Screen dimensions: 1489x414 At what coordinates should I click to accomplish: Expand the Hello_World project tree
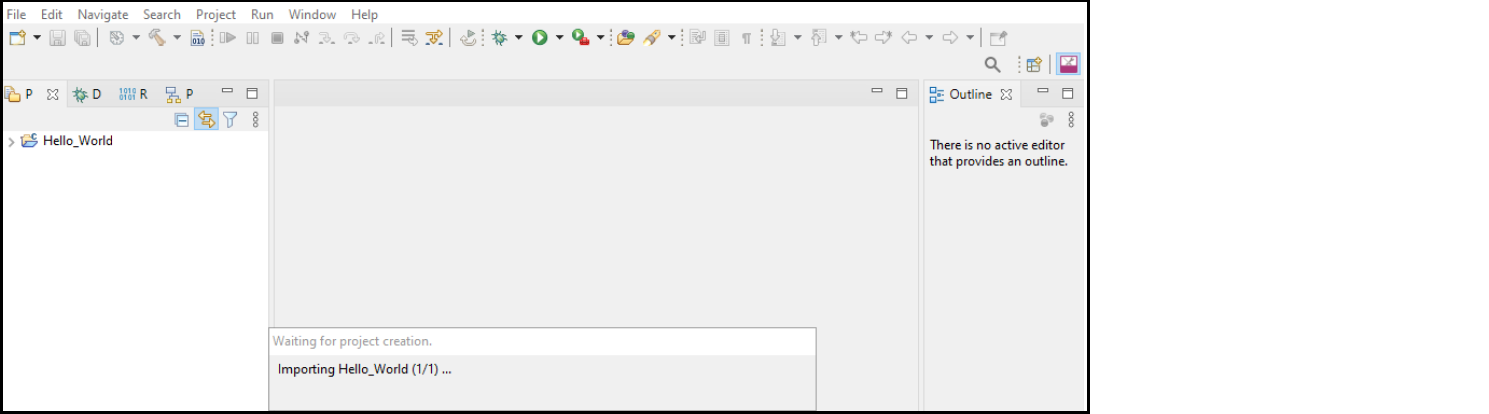coord(11,142)
